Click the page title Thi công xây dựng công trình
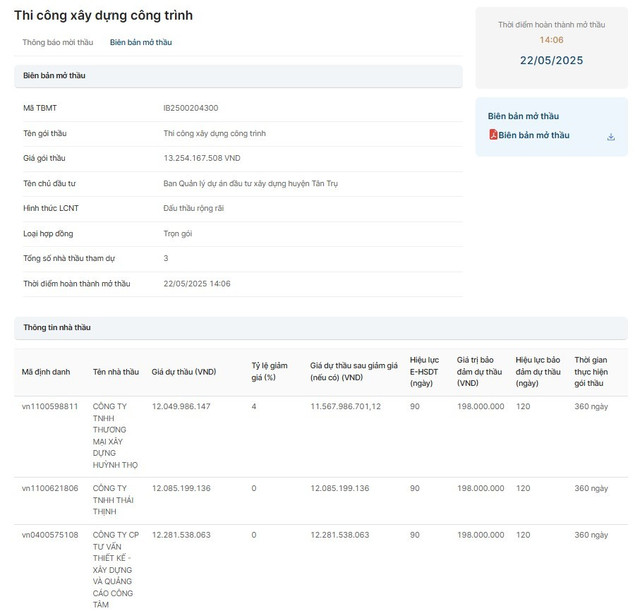Screen dimensions: 640x613 [103, 16]
